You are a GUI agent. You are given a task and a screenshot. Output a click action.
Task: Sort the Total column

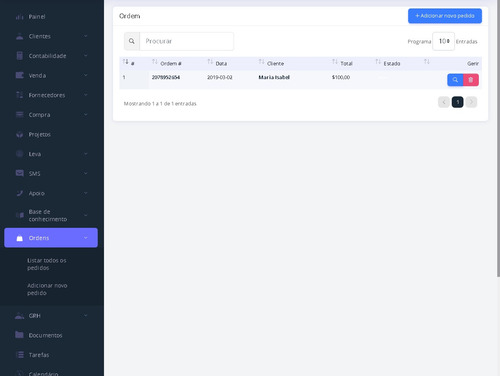pos(335,62)
